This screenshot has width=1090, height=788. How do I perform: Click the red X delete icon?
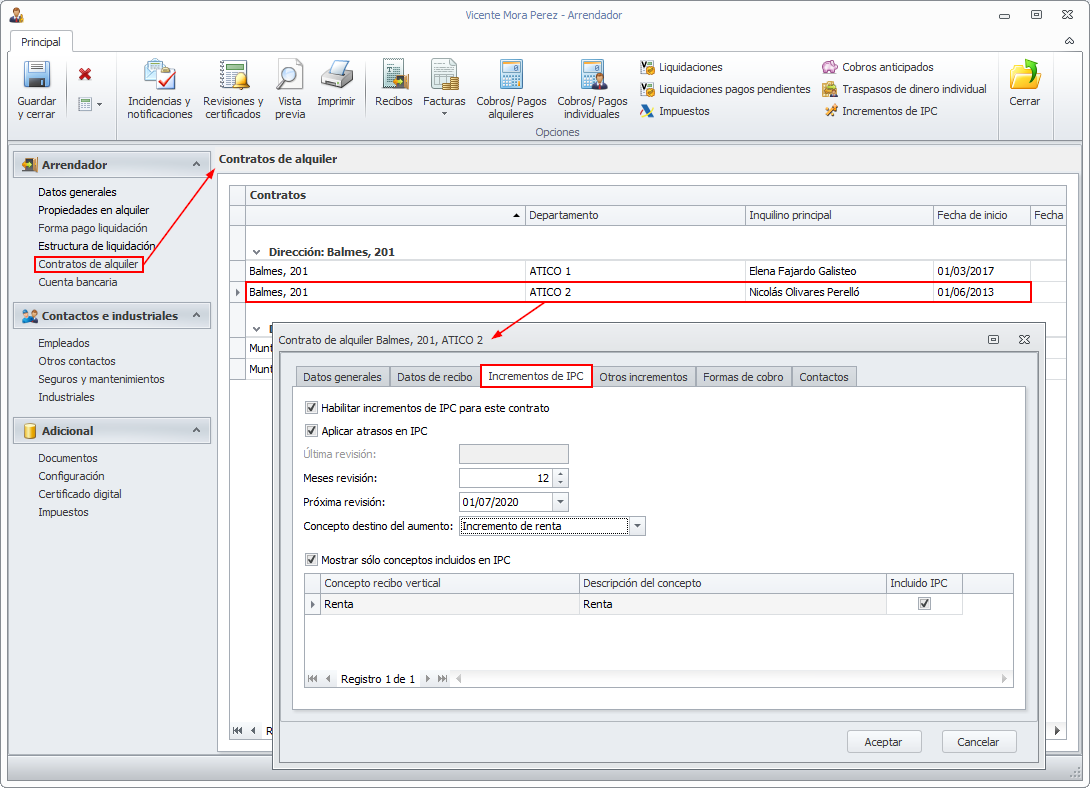tap(85, 74)
